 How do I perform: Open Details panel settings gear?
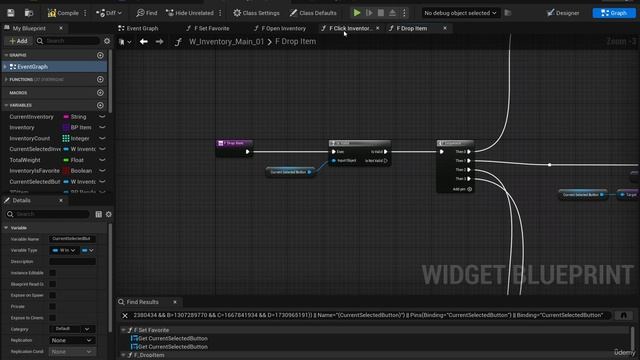pos(109,214)
